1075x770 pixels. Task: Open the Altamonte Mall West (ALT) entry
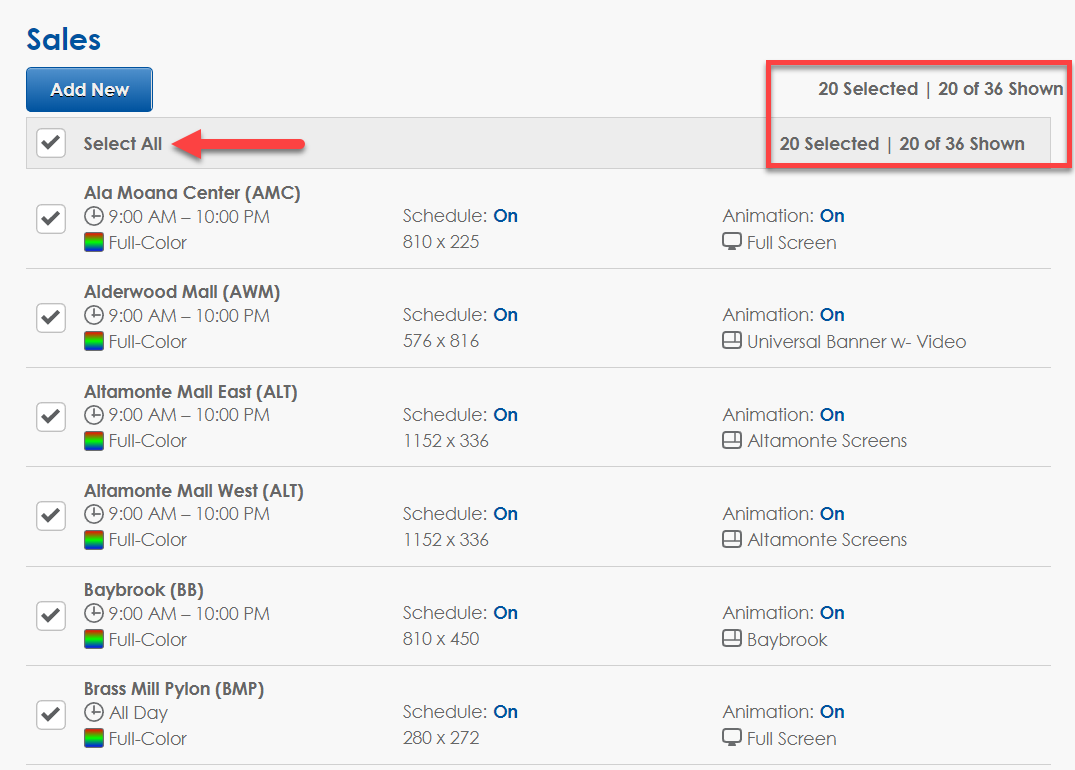tap(193, 491)
